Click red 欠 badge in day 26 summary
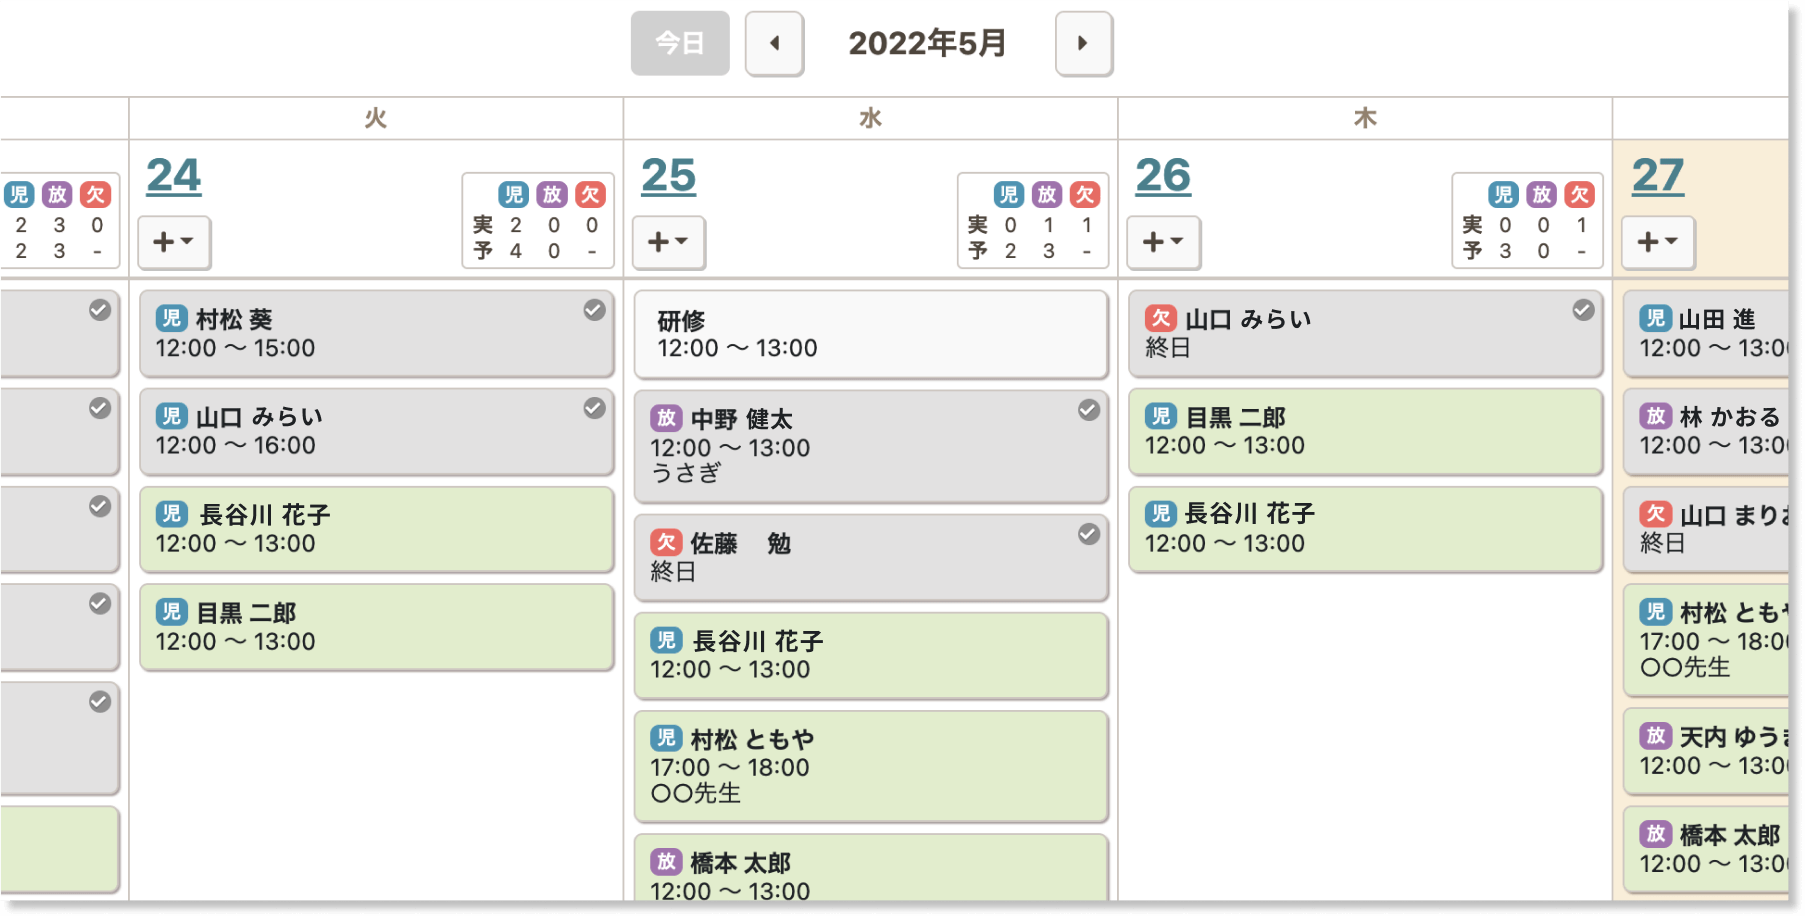The height and width of the screenshot is (916, 1805). pos(1580,194)
